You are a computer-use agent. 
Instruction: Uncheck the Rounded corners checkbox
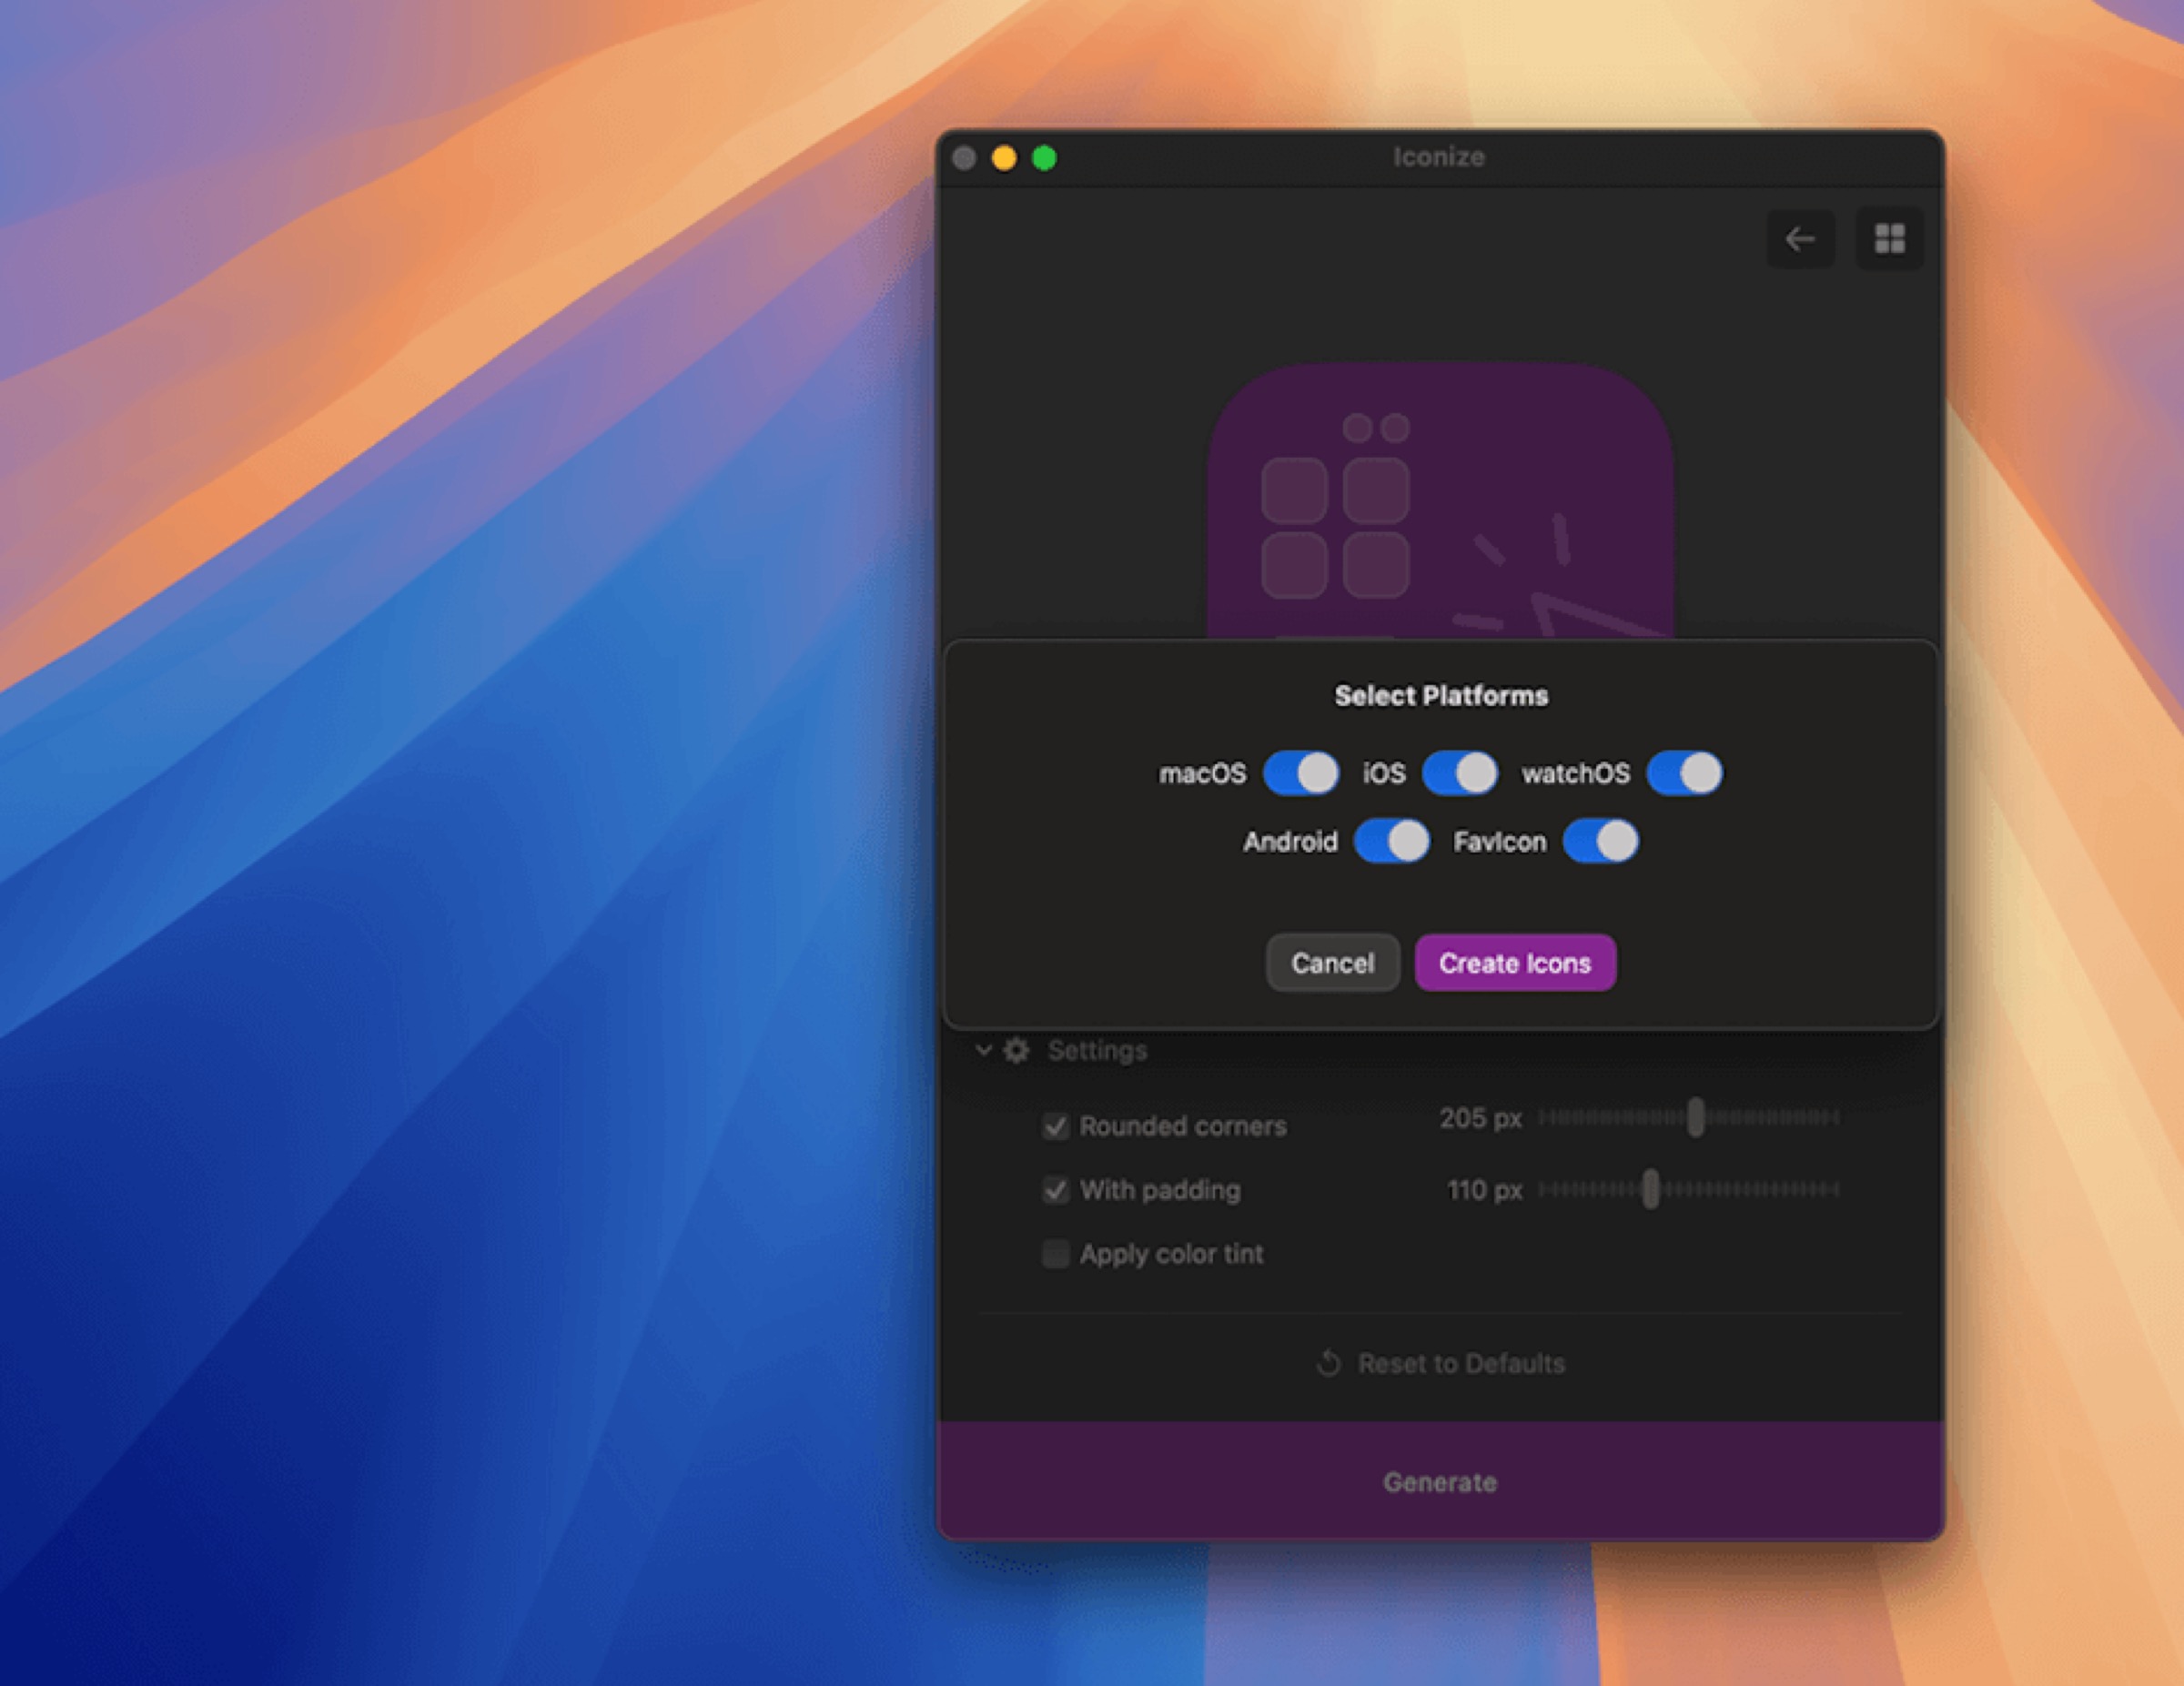1055,1126
